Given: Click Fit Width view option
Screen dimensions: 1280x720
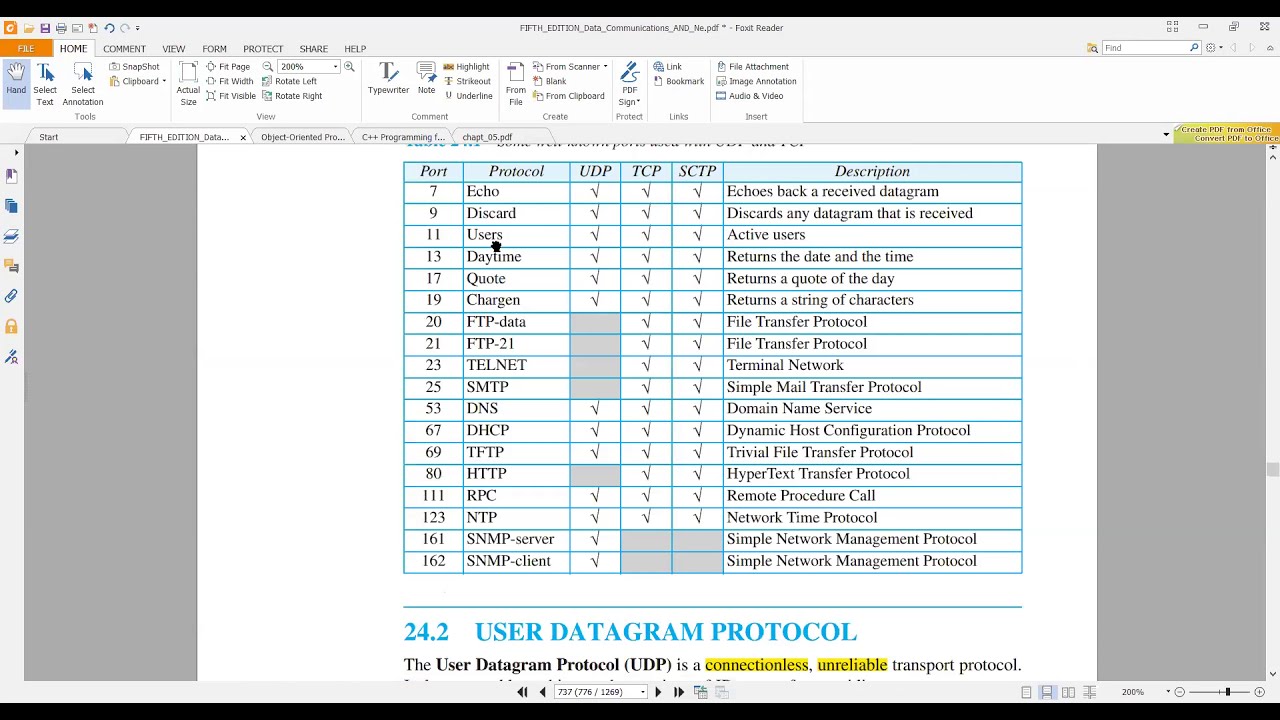Looking at the screenshot, I should pyautogui.click(x=229, y=81).
